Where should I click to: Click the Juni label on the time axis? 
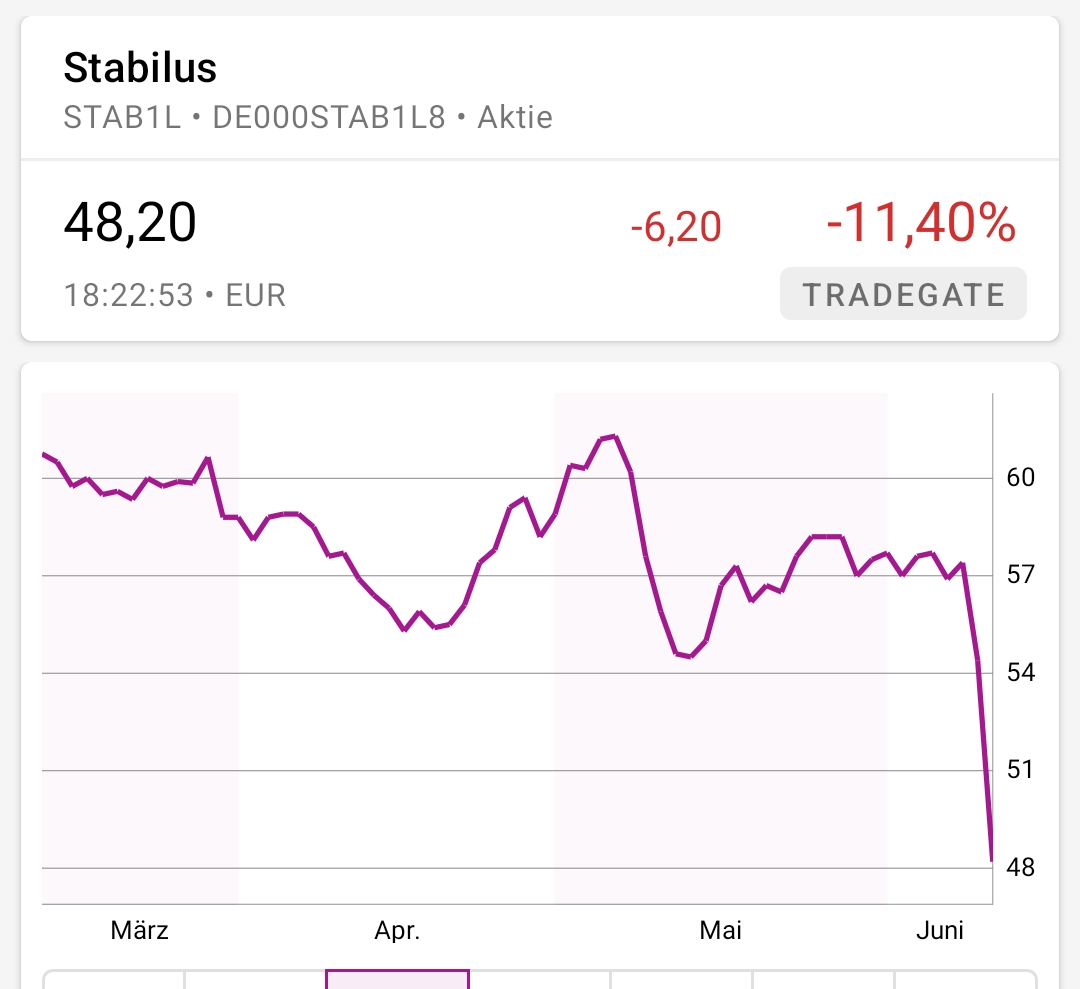[940, 931]
